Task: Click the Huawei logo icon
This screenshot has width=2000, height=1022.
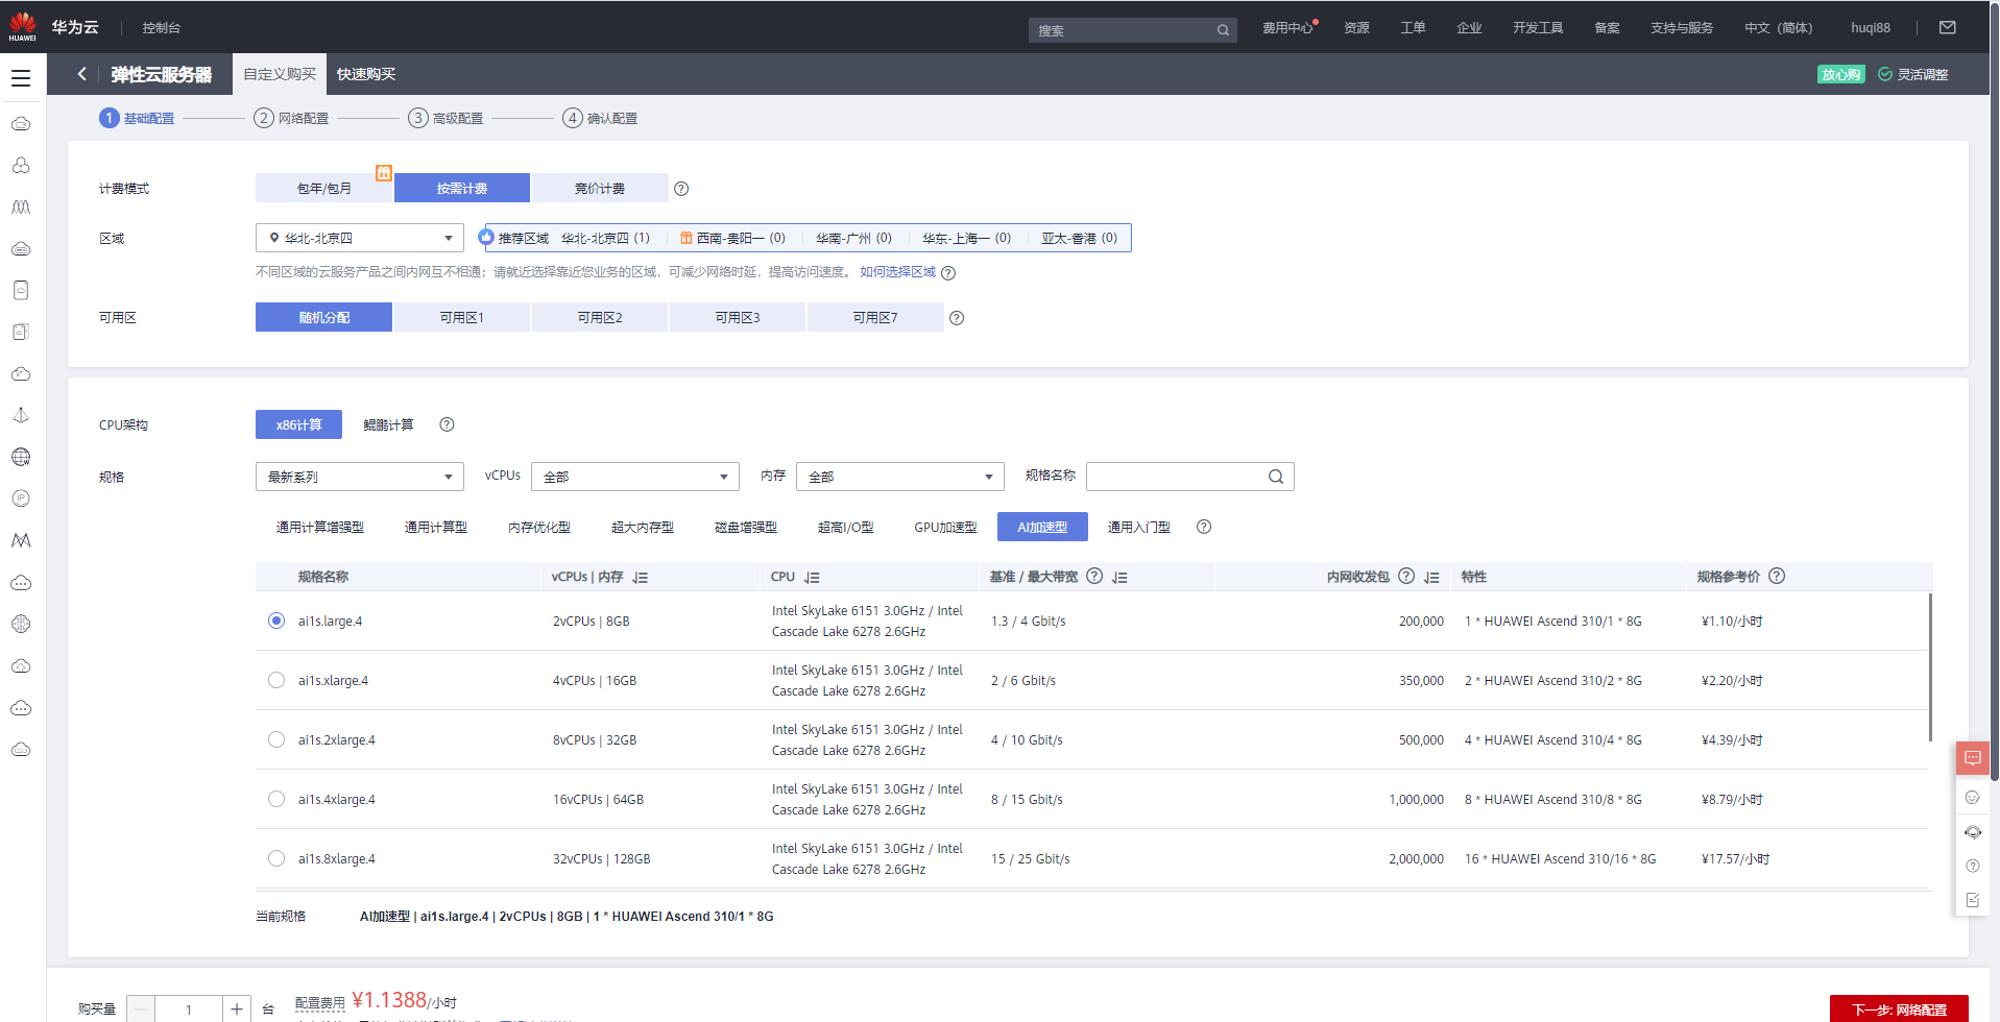Action: (x=22, y=26)
